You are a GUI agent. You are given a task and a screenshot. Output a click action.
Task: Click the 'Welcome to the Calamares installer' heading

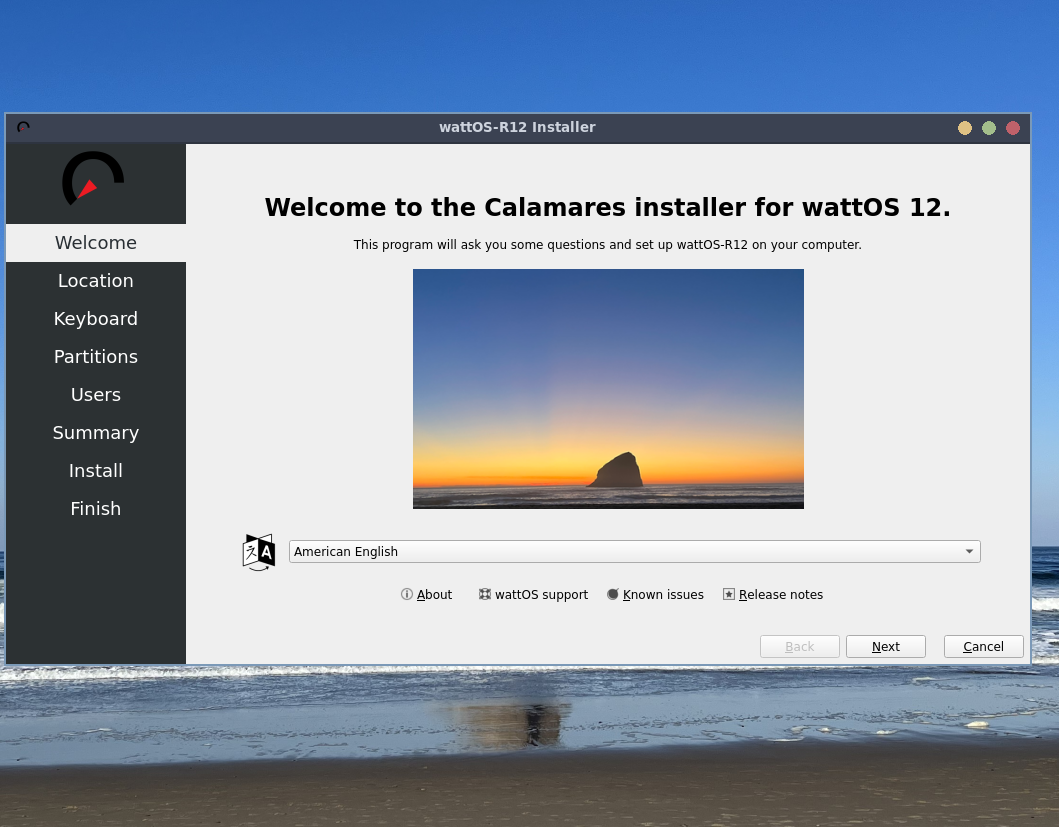(x=608, y=207)
